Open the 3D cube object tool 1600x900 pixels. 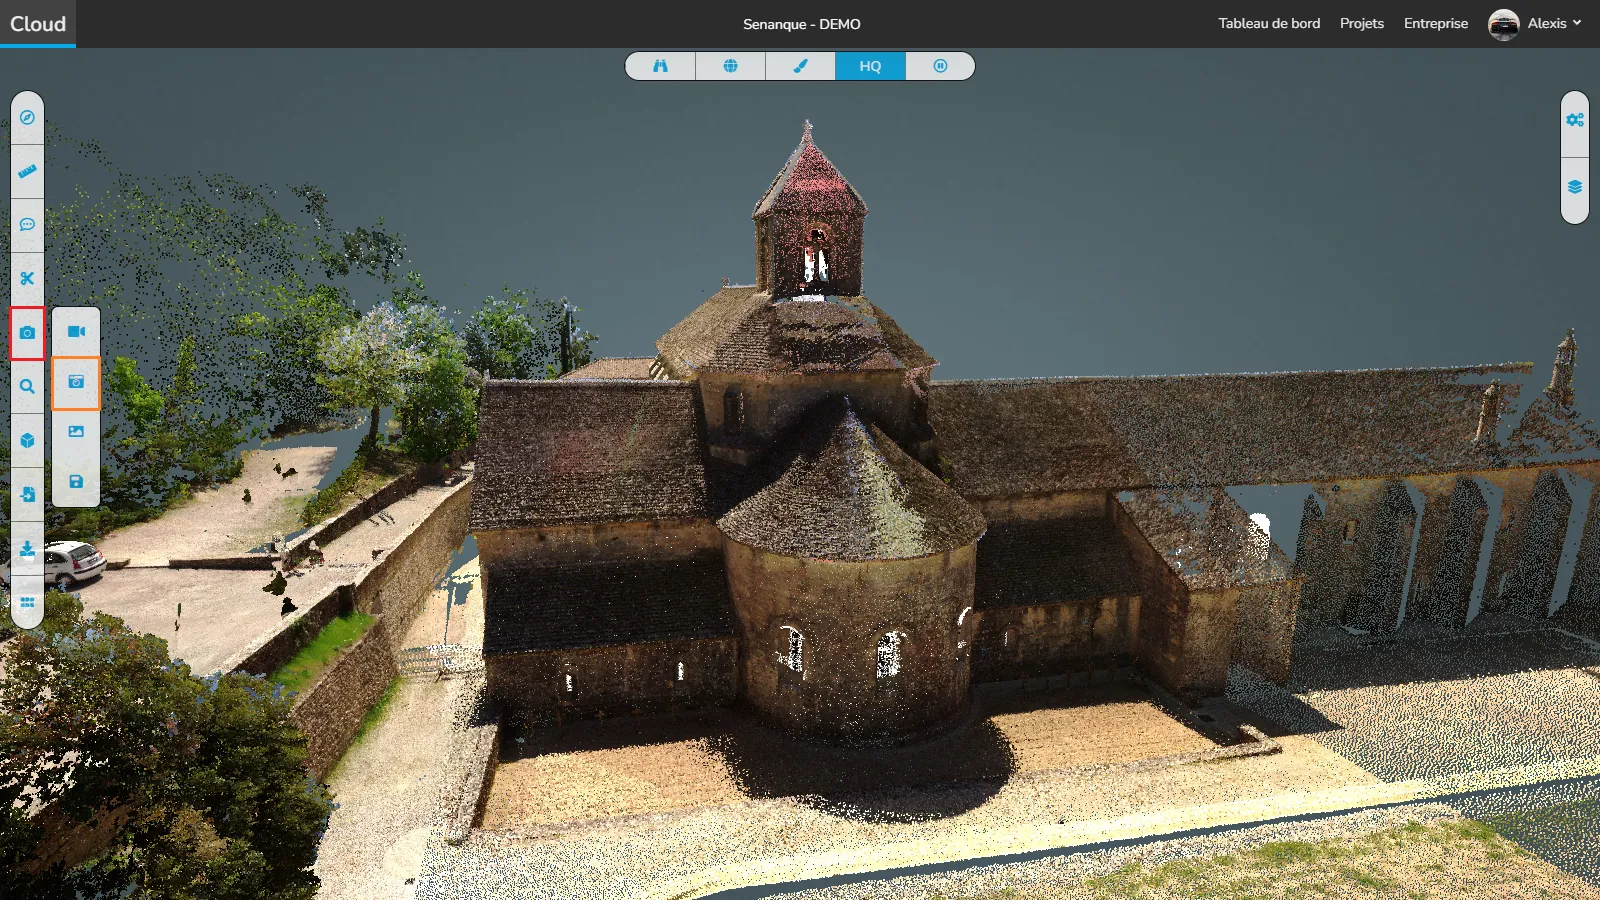[x=27, y=441]
